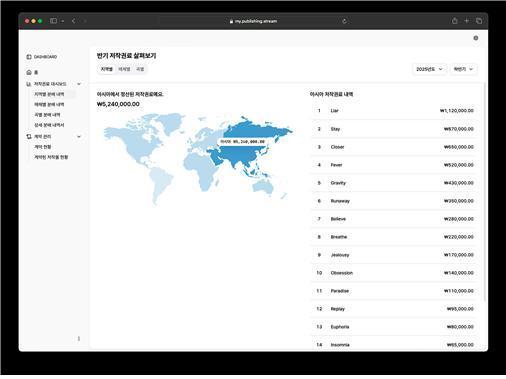This screenshot has height=379, width=506.
Task: Toggle the Safari sidebar icon
Action: (53, 21)
